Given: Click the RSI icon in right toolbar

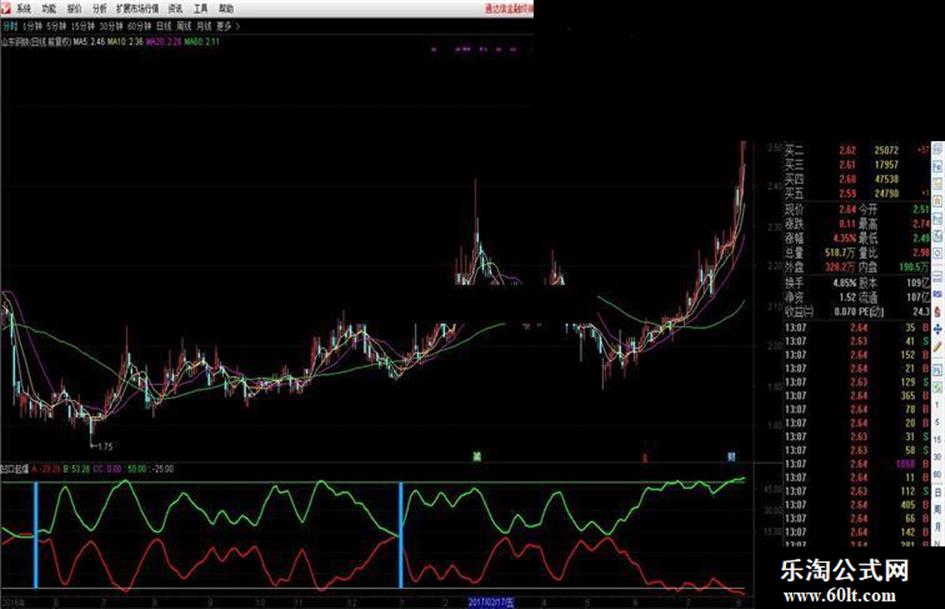Looking at the screenshot, I should [938, 294].
